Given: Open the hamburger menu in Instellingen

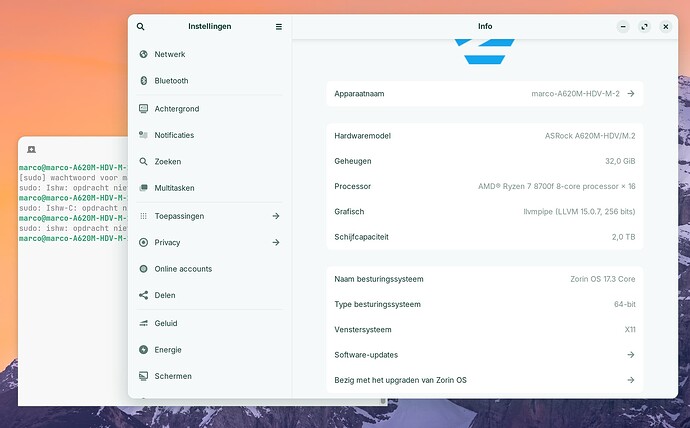Looking at the screenshot, I should [279, 27].
